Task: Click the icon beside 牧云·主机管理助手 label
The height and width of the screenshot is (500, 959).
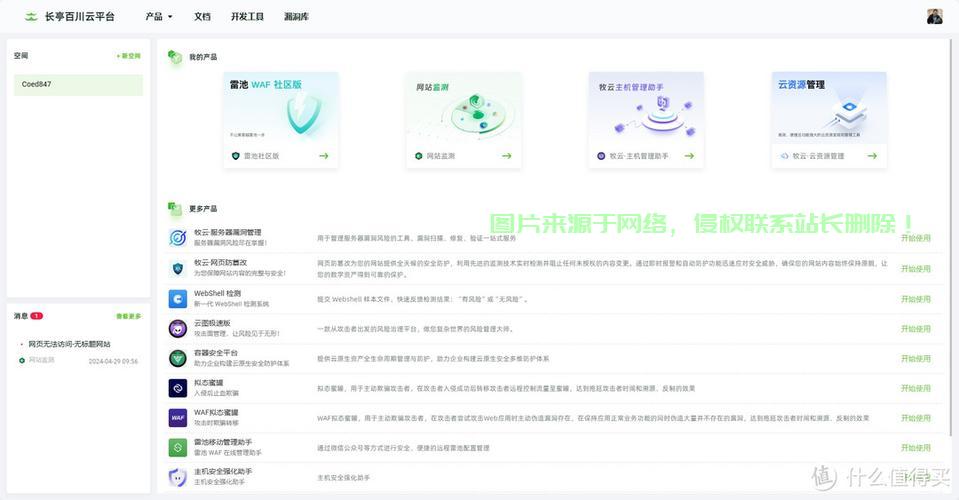Action: tap(601, 156)
